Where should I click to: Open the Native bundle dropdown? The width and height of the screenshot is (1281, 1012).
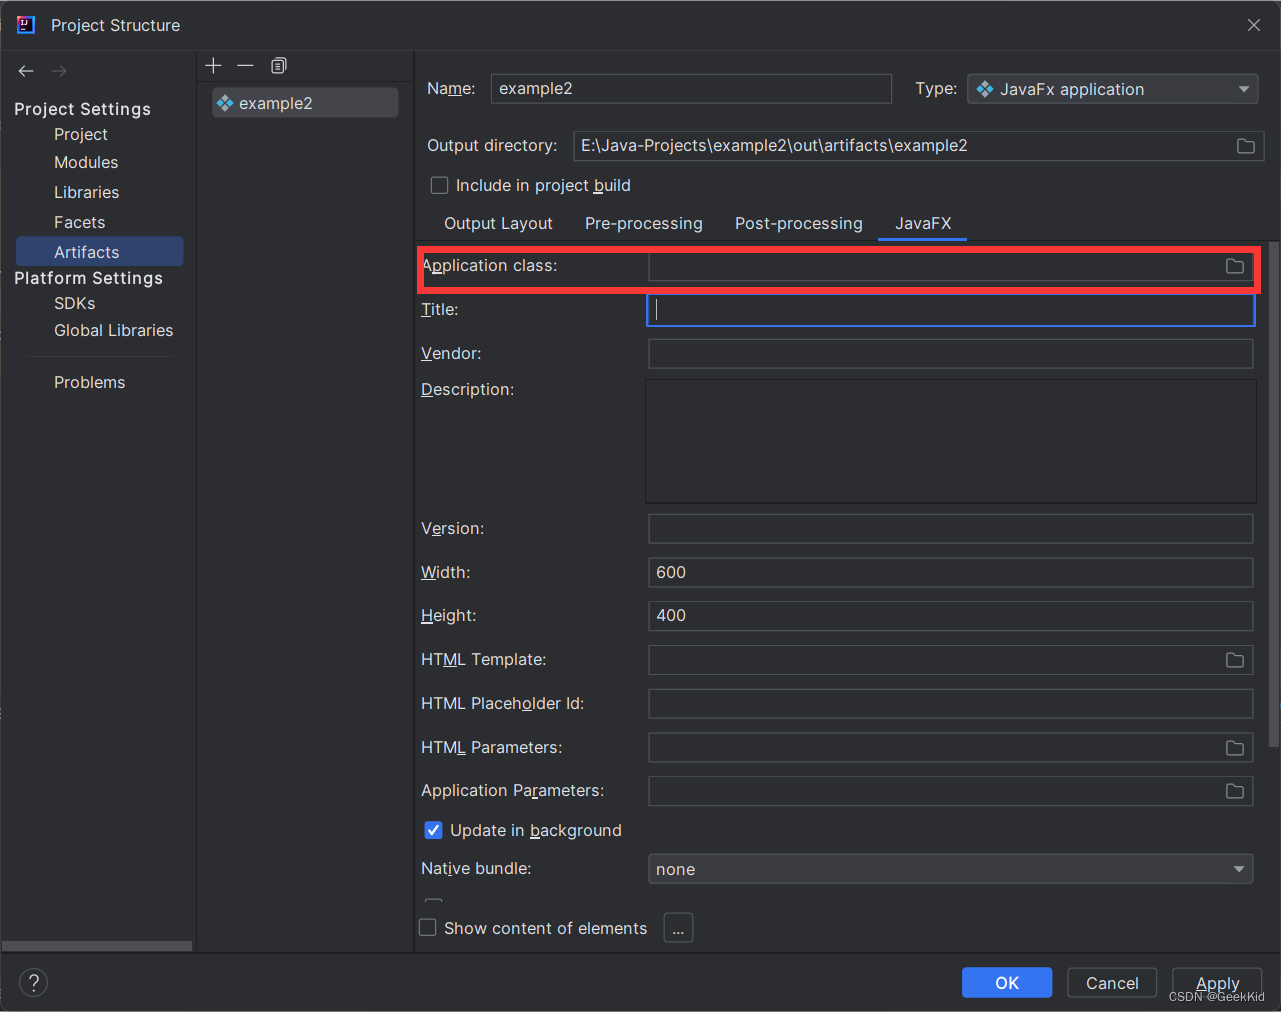pos(950,869)
